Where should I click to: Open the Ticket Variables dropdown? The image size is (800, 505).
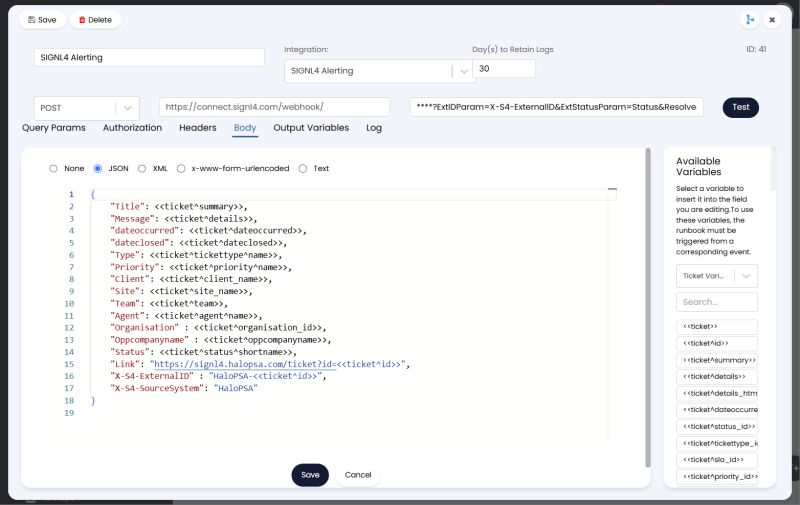click(x=716, y=276)
